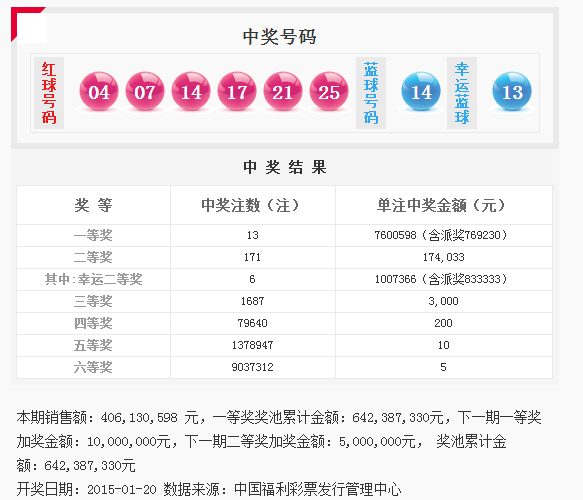
Task: Click the 蓝球号码 label
Action: (x=371, y=93)
